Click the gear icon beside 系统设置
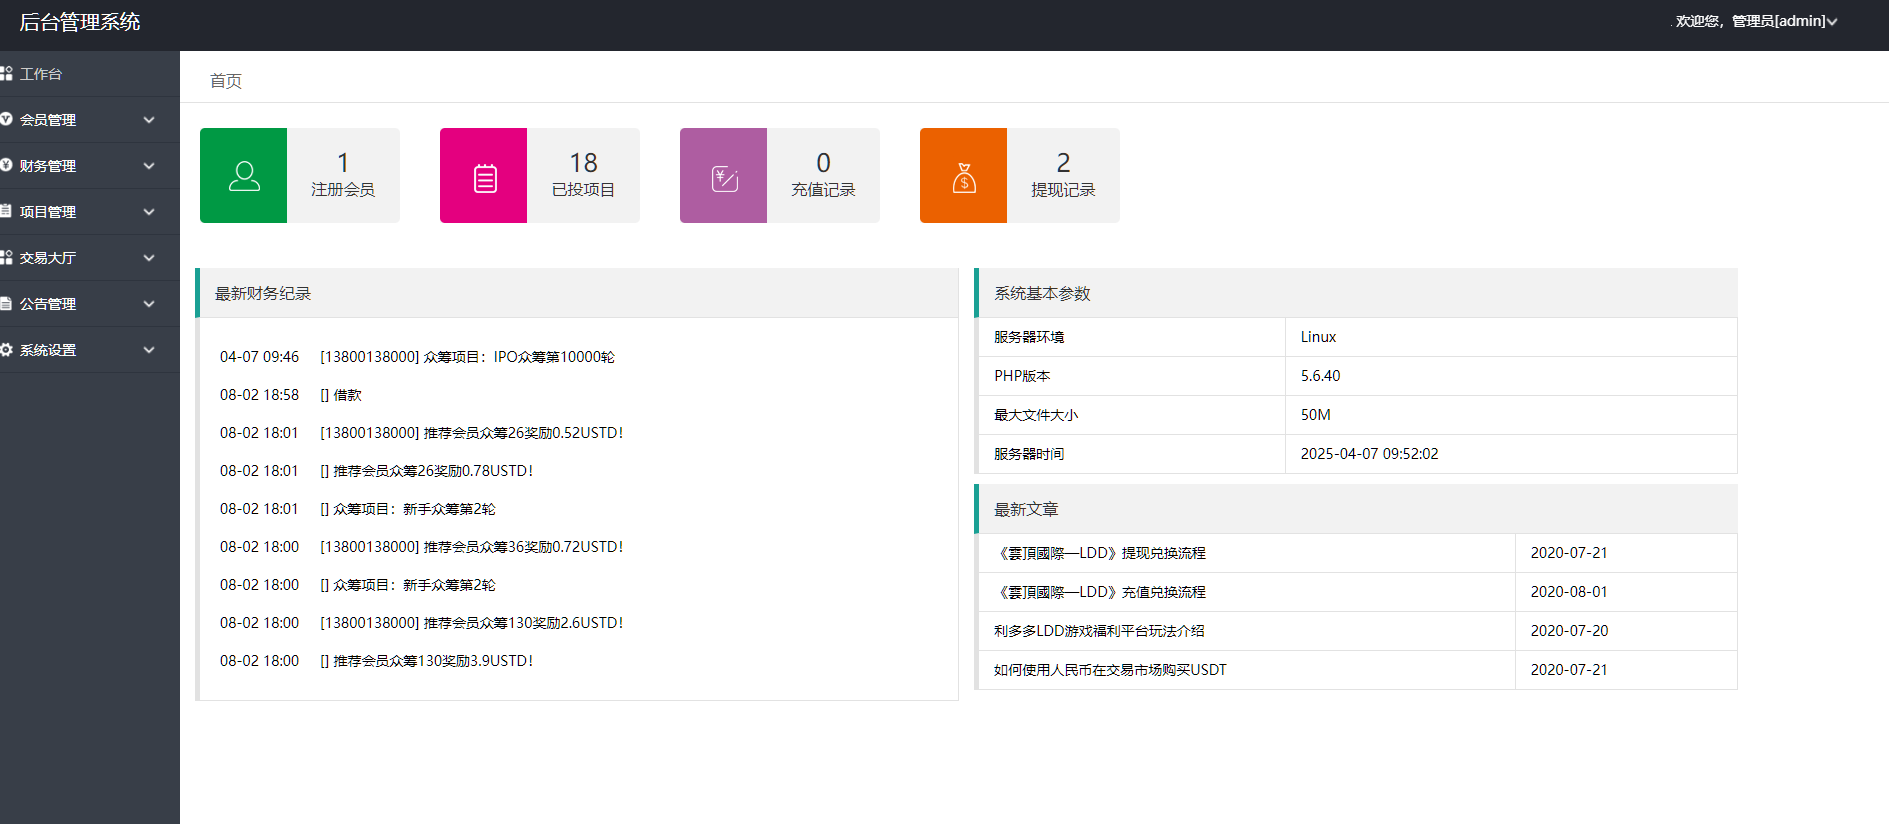The height and width of the screenshot is (824, 1889). point(6,350)
